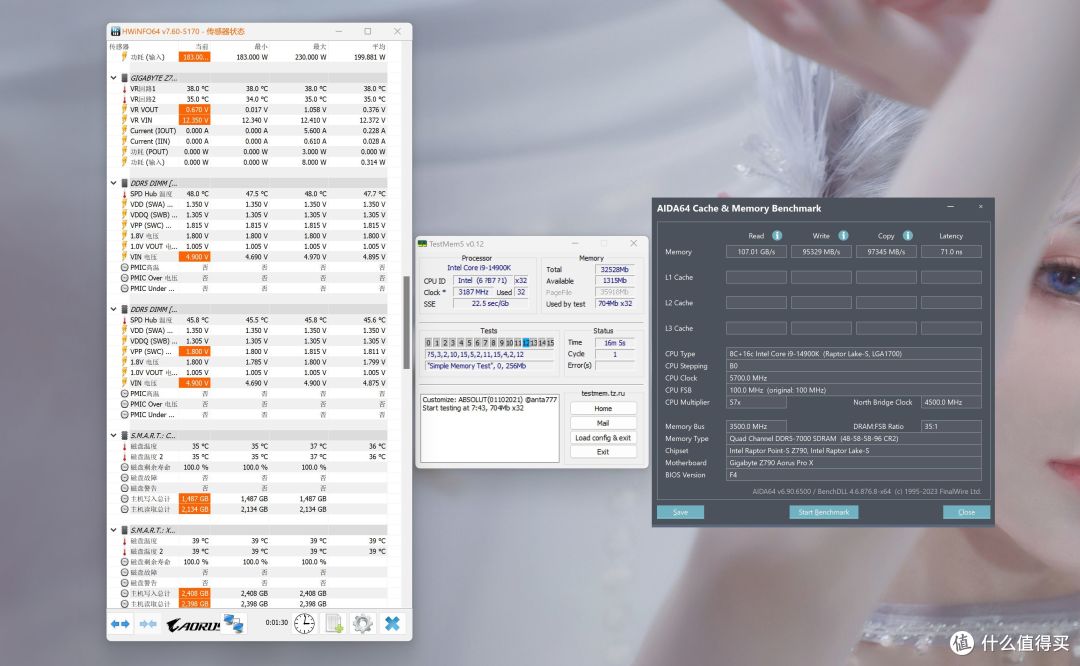Click the 平均 column header in HWiNFO

tap(378, 47)
